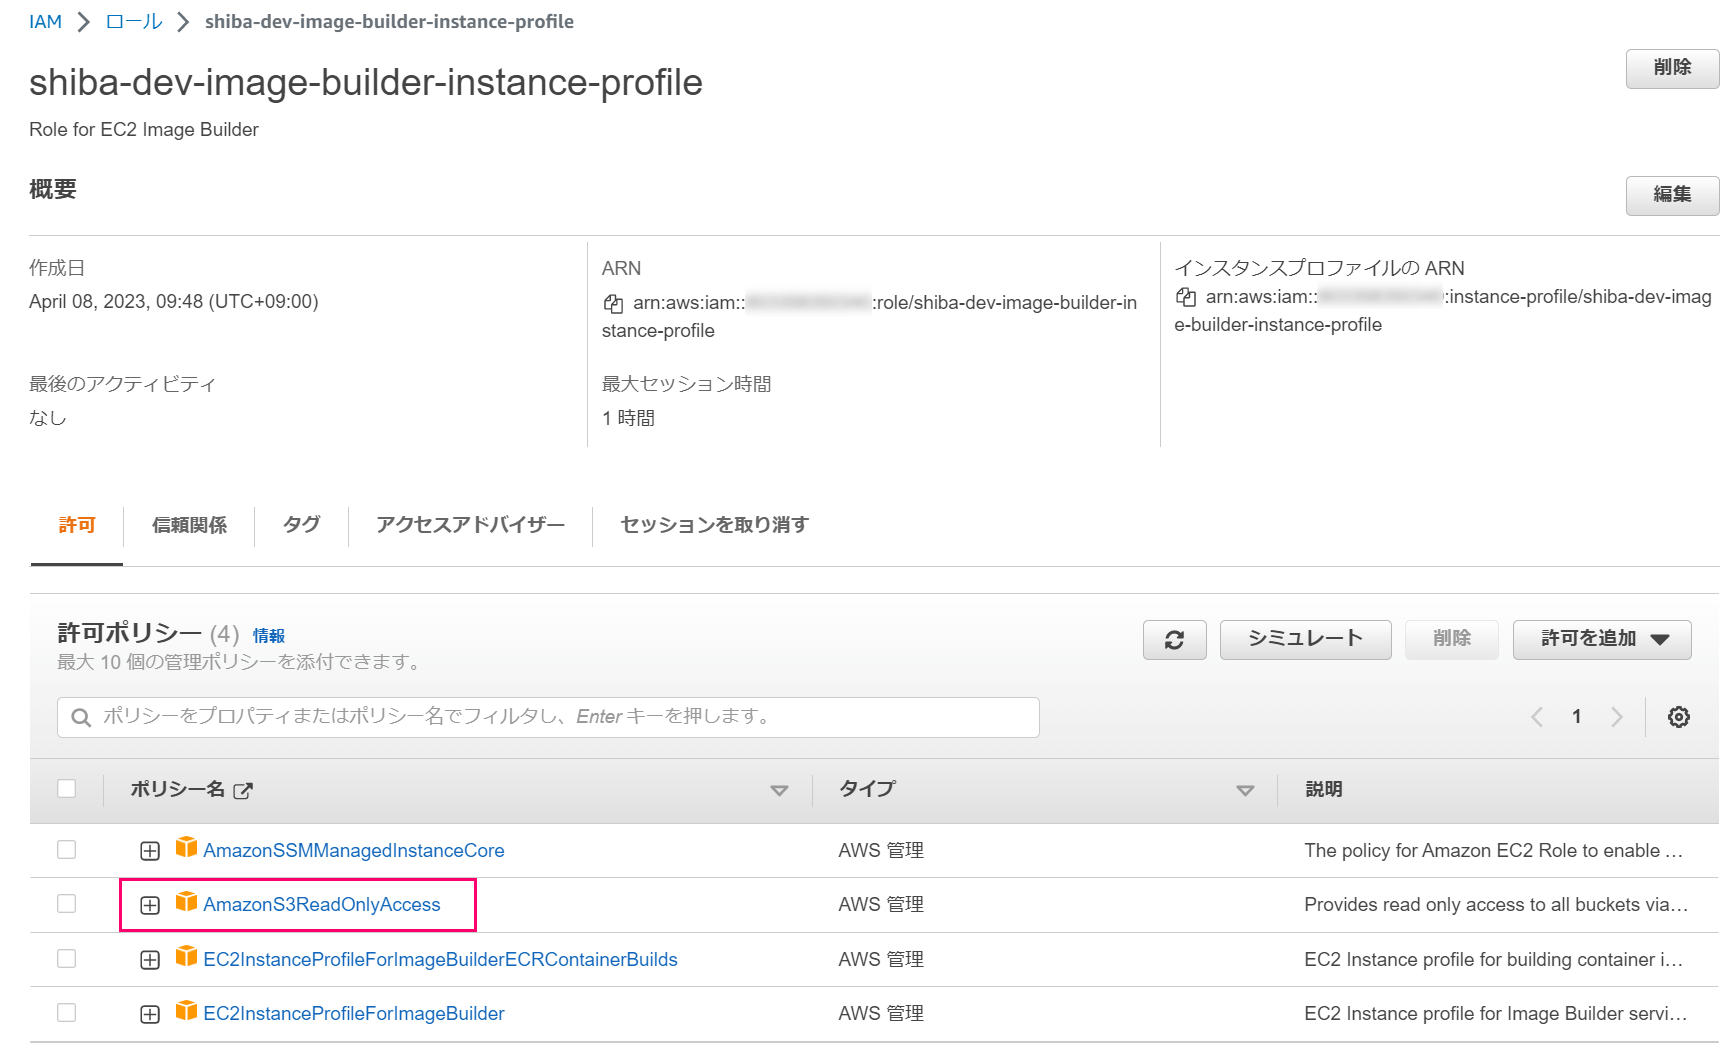
Task: Click 'April 08, 2023, 09:48 (UTC+09:00)' text
Action: pyautogui.click(x=174, y=302)
